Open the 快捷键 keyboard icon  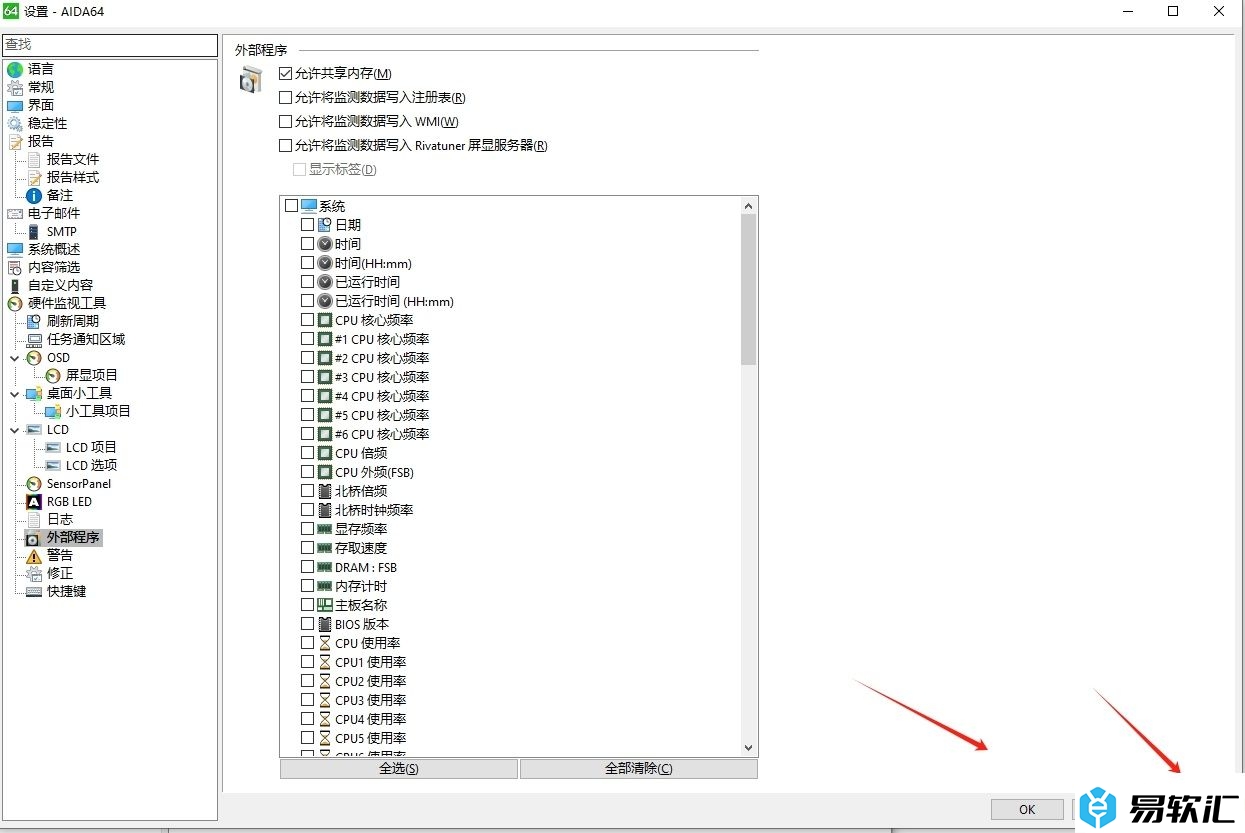tap(34, 591)
